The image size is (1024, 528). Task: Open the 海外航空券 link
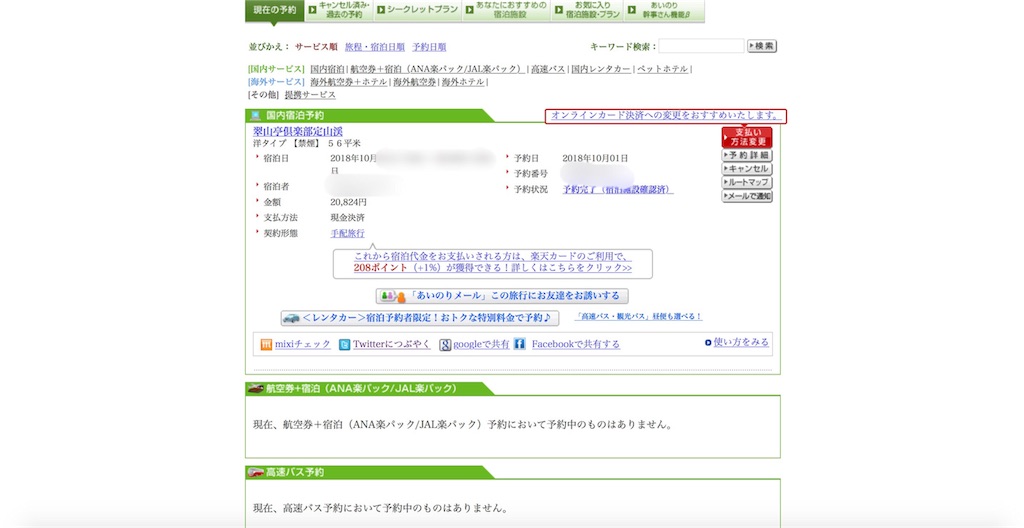tap(414, 82)
